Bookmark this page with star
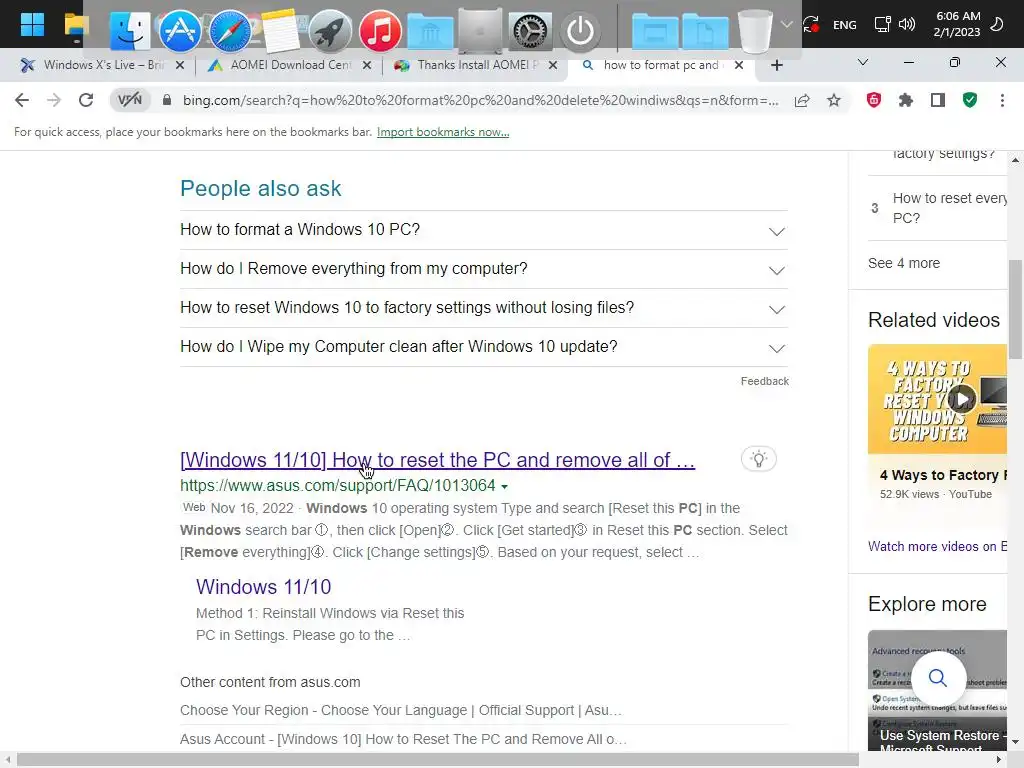Image resolution: width=1024 pixels, height=768 pixels. click(x=834, y=101)
